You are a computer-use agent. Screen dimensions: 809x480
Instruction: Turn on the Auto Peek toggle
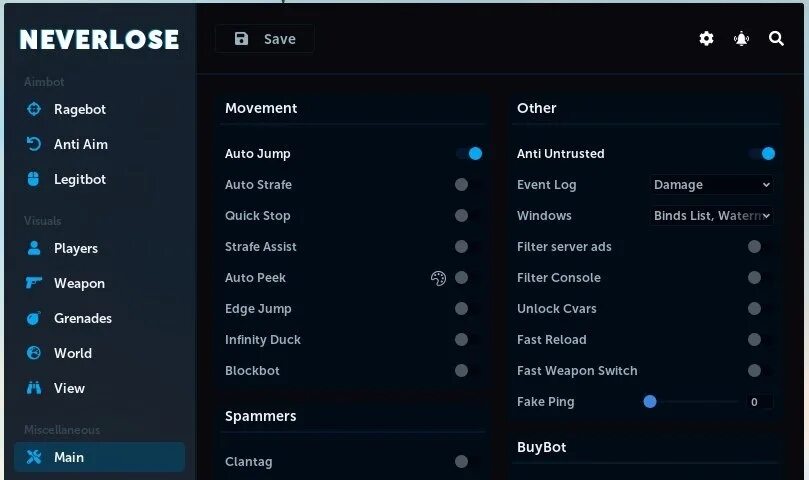468,277
